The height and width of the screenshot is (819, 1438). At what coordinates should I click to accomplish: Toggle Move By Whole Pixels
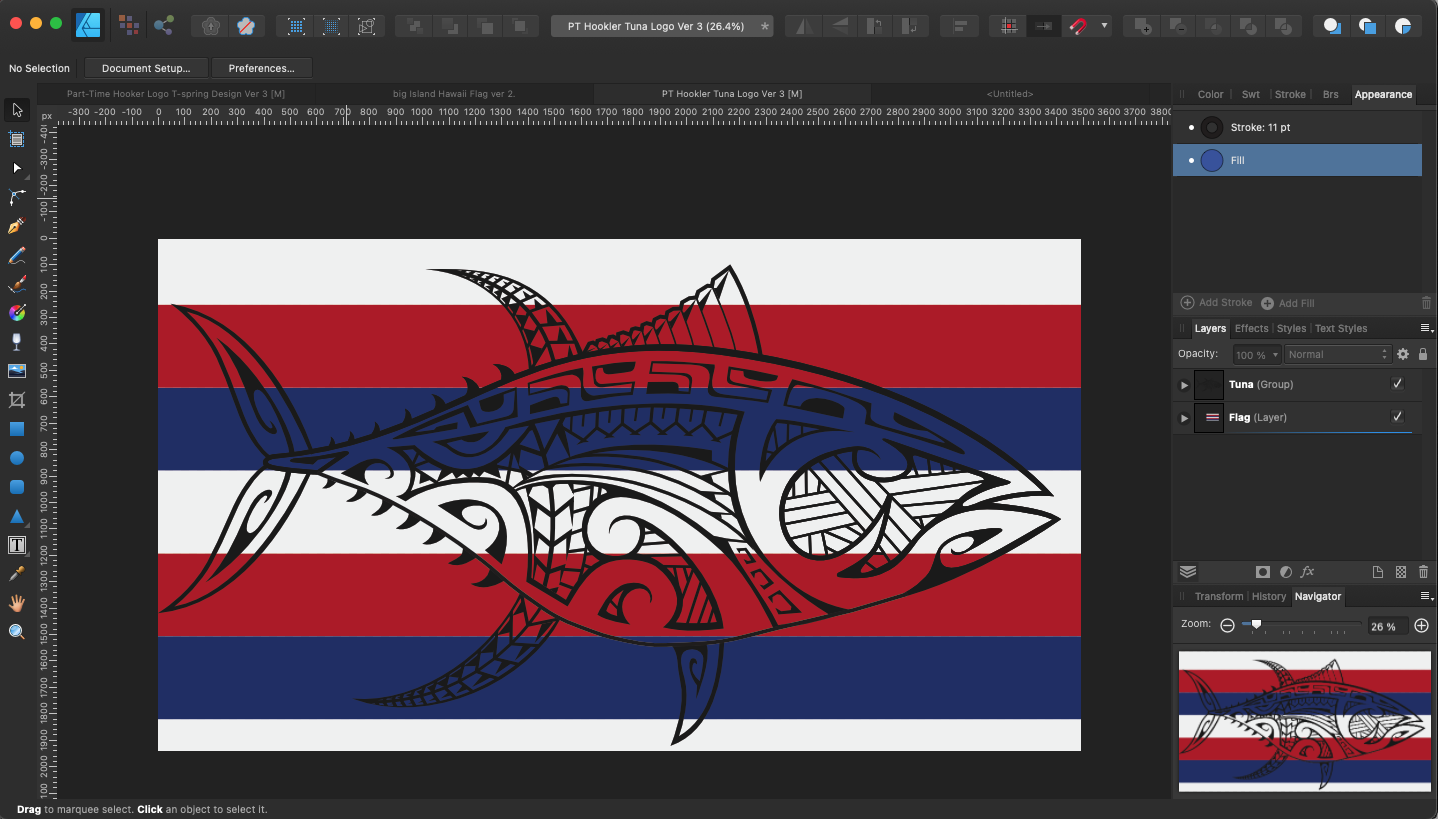point(1044,26)
